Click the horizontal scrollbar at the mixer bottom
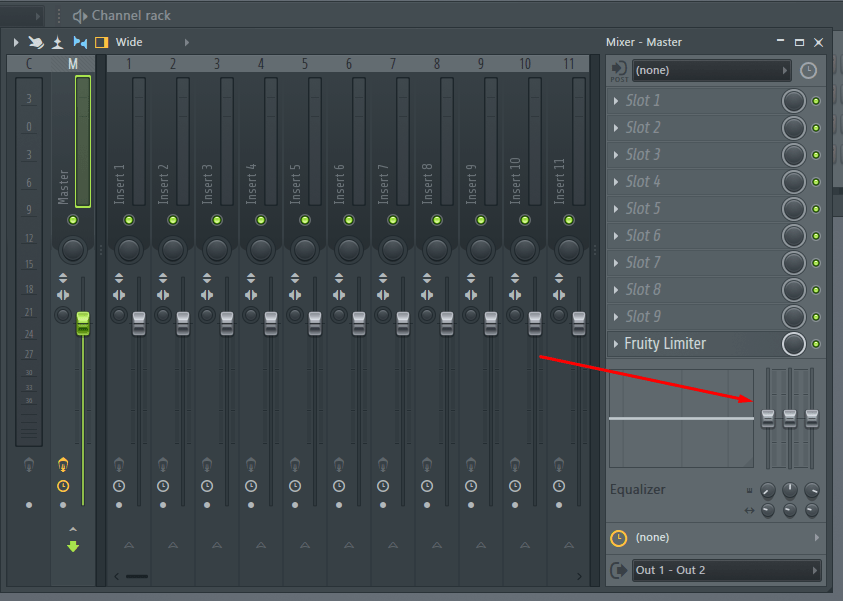Image resolution: width=843 pixels, height=601 pixels. point(135,576)
